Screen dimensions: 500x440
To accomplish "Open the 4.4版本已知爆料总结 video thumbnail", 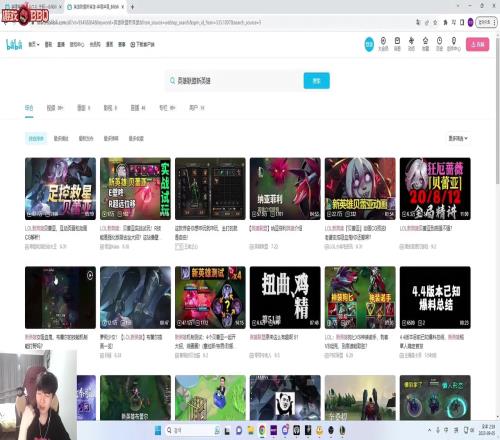I will click(435, 297).
